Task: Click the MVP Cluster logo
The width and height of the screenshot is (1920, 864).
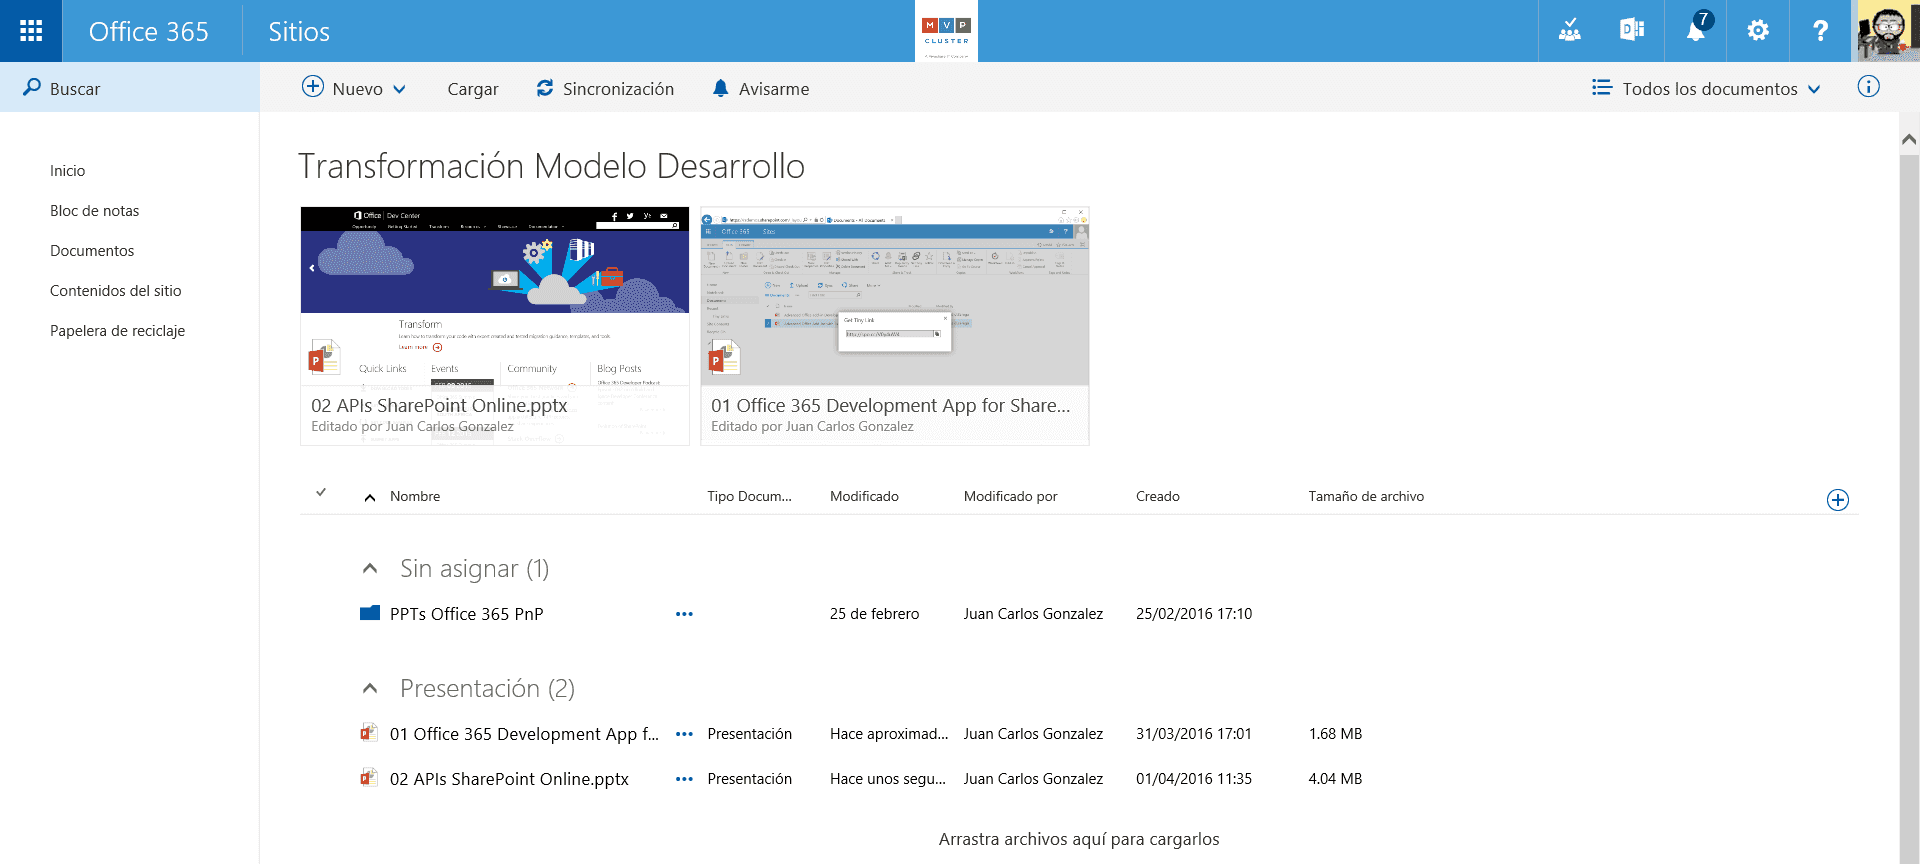Action: click(946, 31)
